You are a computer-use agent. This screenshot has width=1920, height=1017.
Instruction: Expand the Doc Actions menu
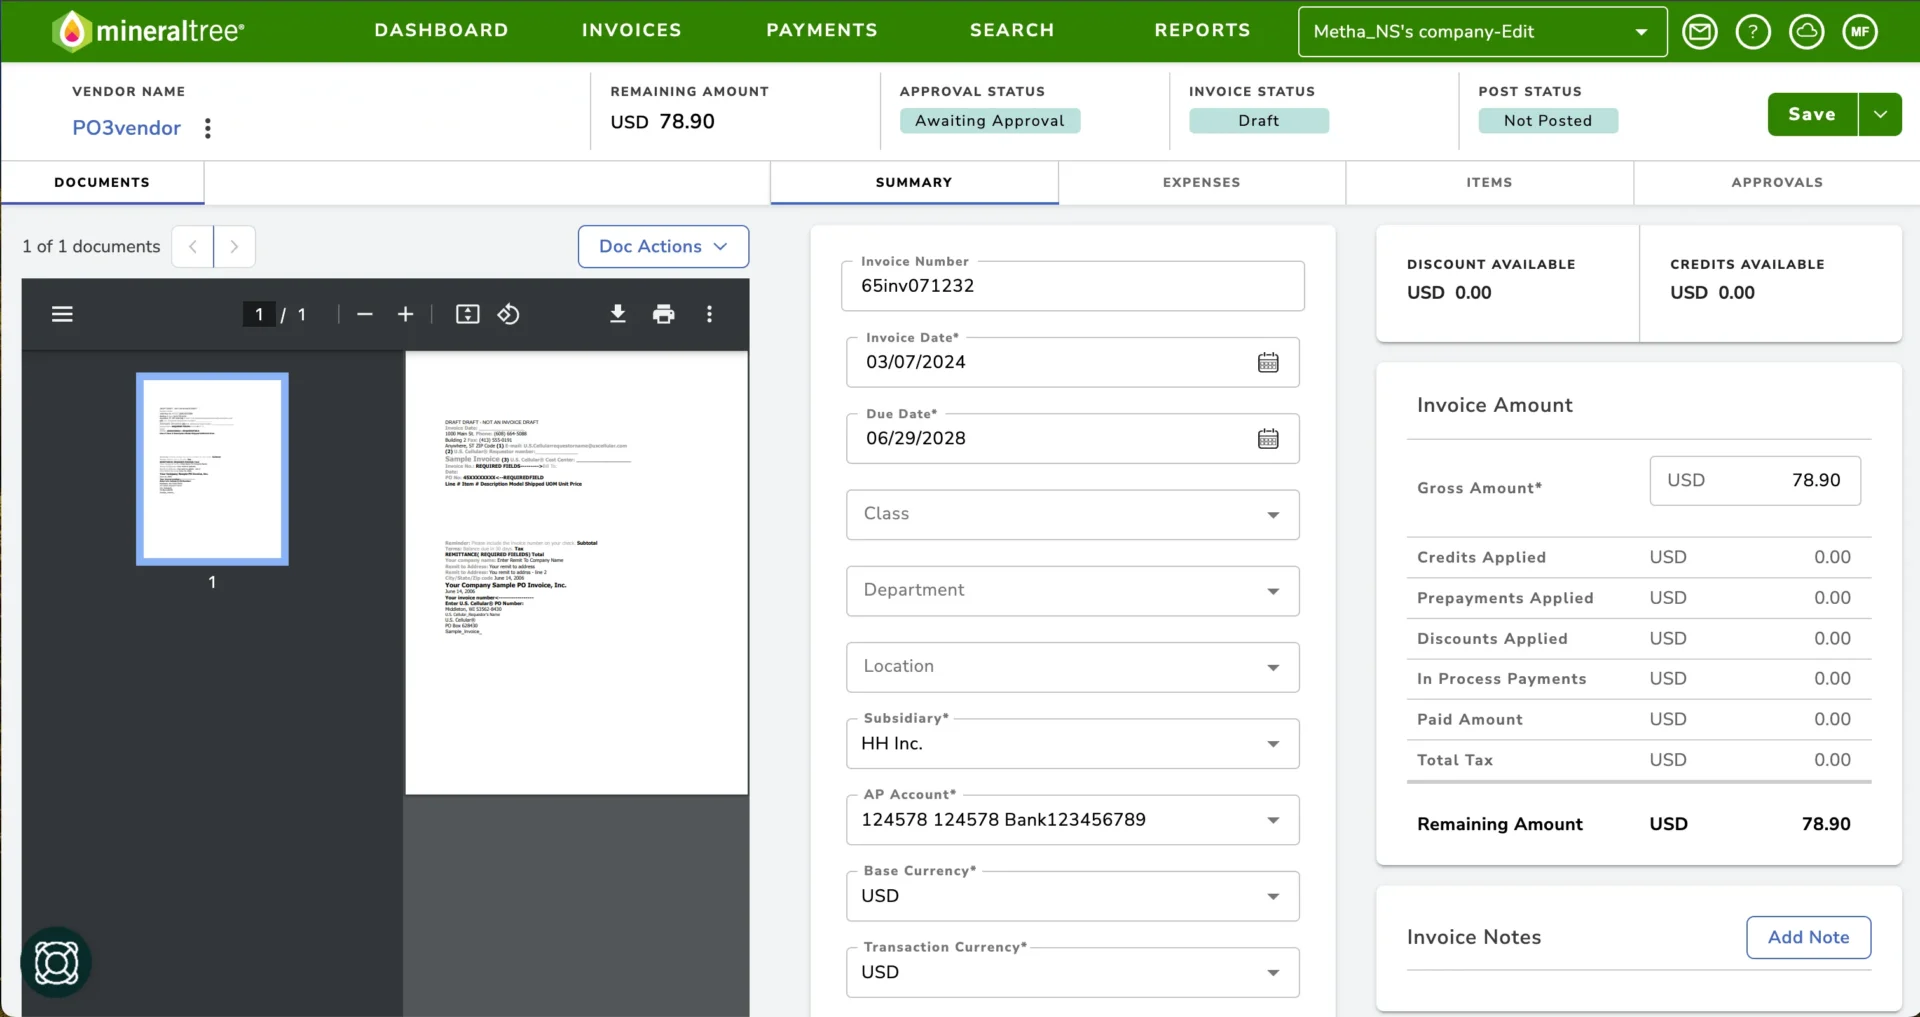(663, 247)
